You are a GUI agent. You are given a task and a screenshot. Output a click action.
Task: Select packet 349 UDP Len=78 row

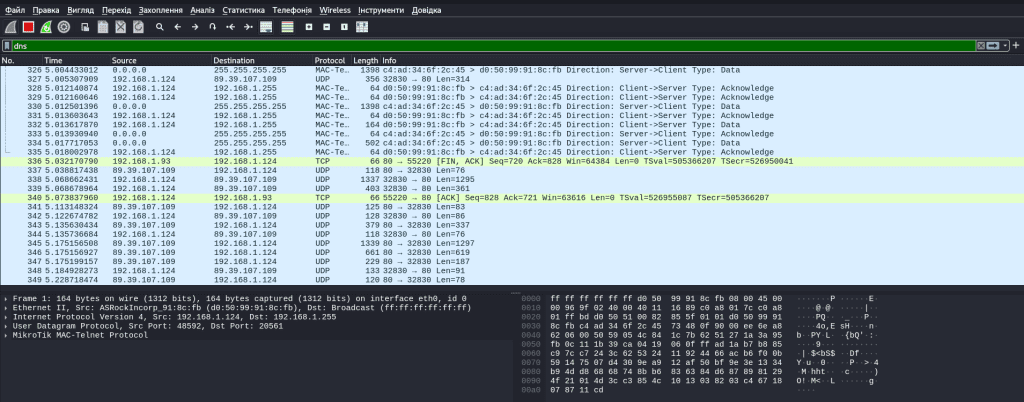point(512,280)
